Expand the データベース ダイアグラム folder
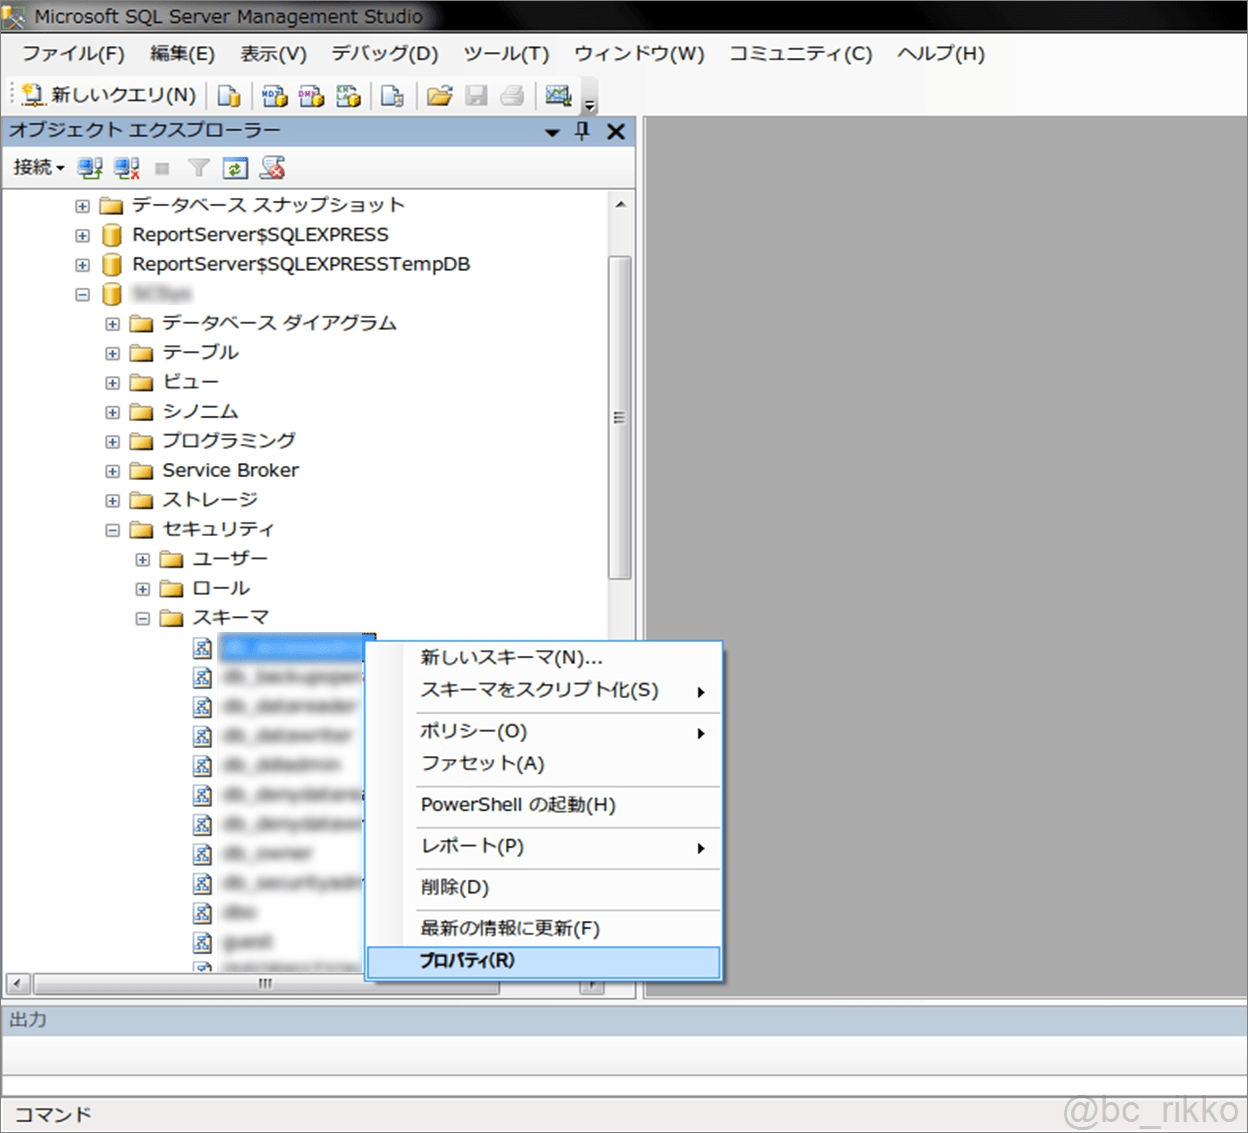Screen dimensions: 1248x1133 pyautogui.click(x=112, y=325)
